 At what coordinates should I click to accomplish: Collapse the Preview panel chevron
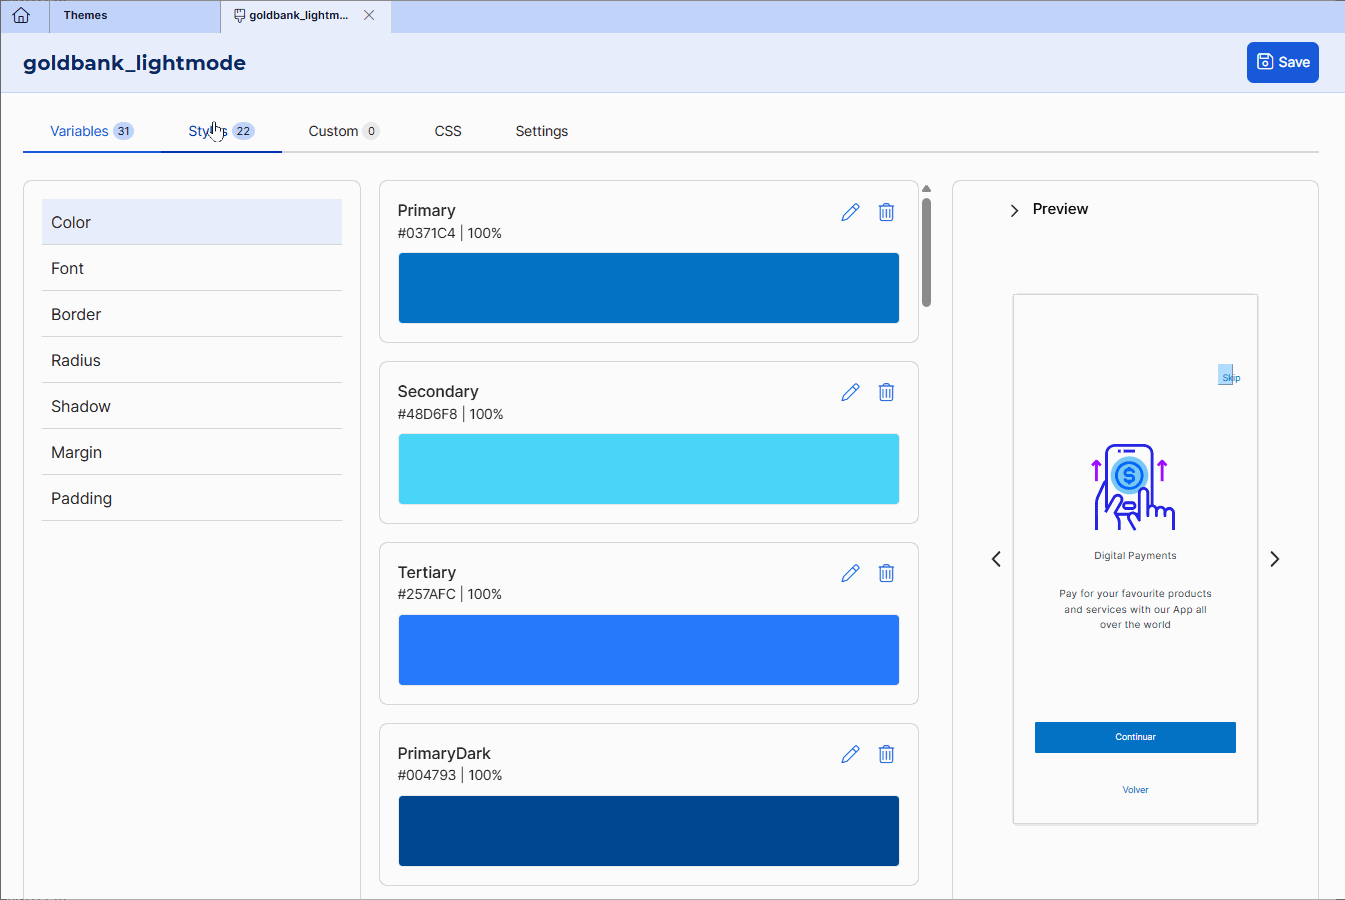tap(1014, 210)
